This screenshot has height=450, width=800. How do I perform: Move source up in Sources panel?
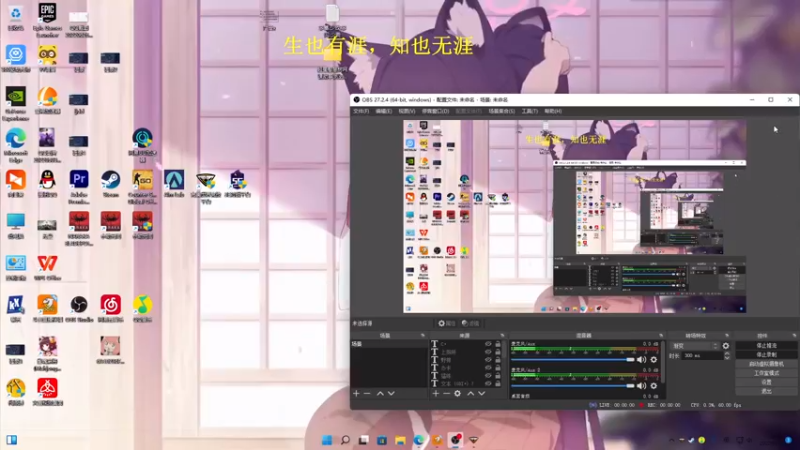click(470, 393)
